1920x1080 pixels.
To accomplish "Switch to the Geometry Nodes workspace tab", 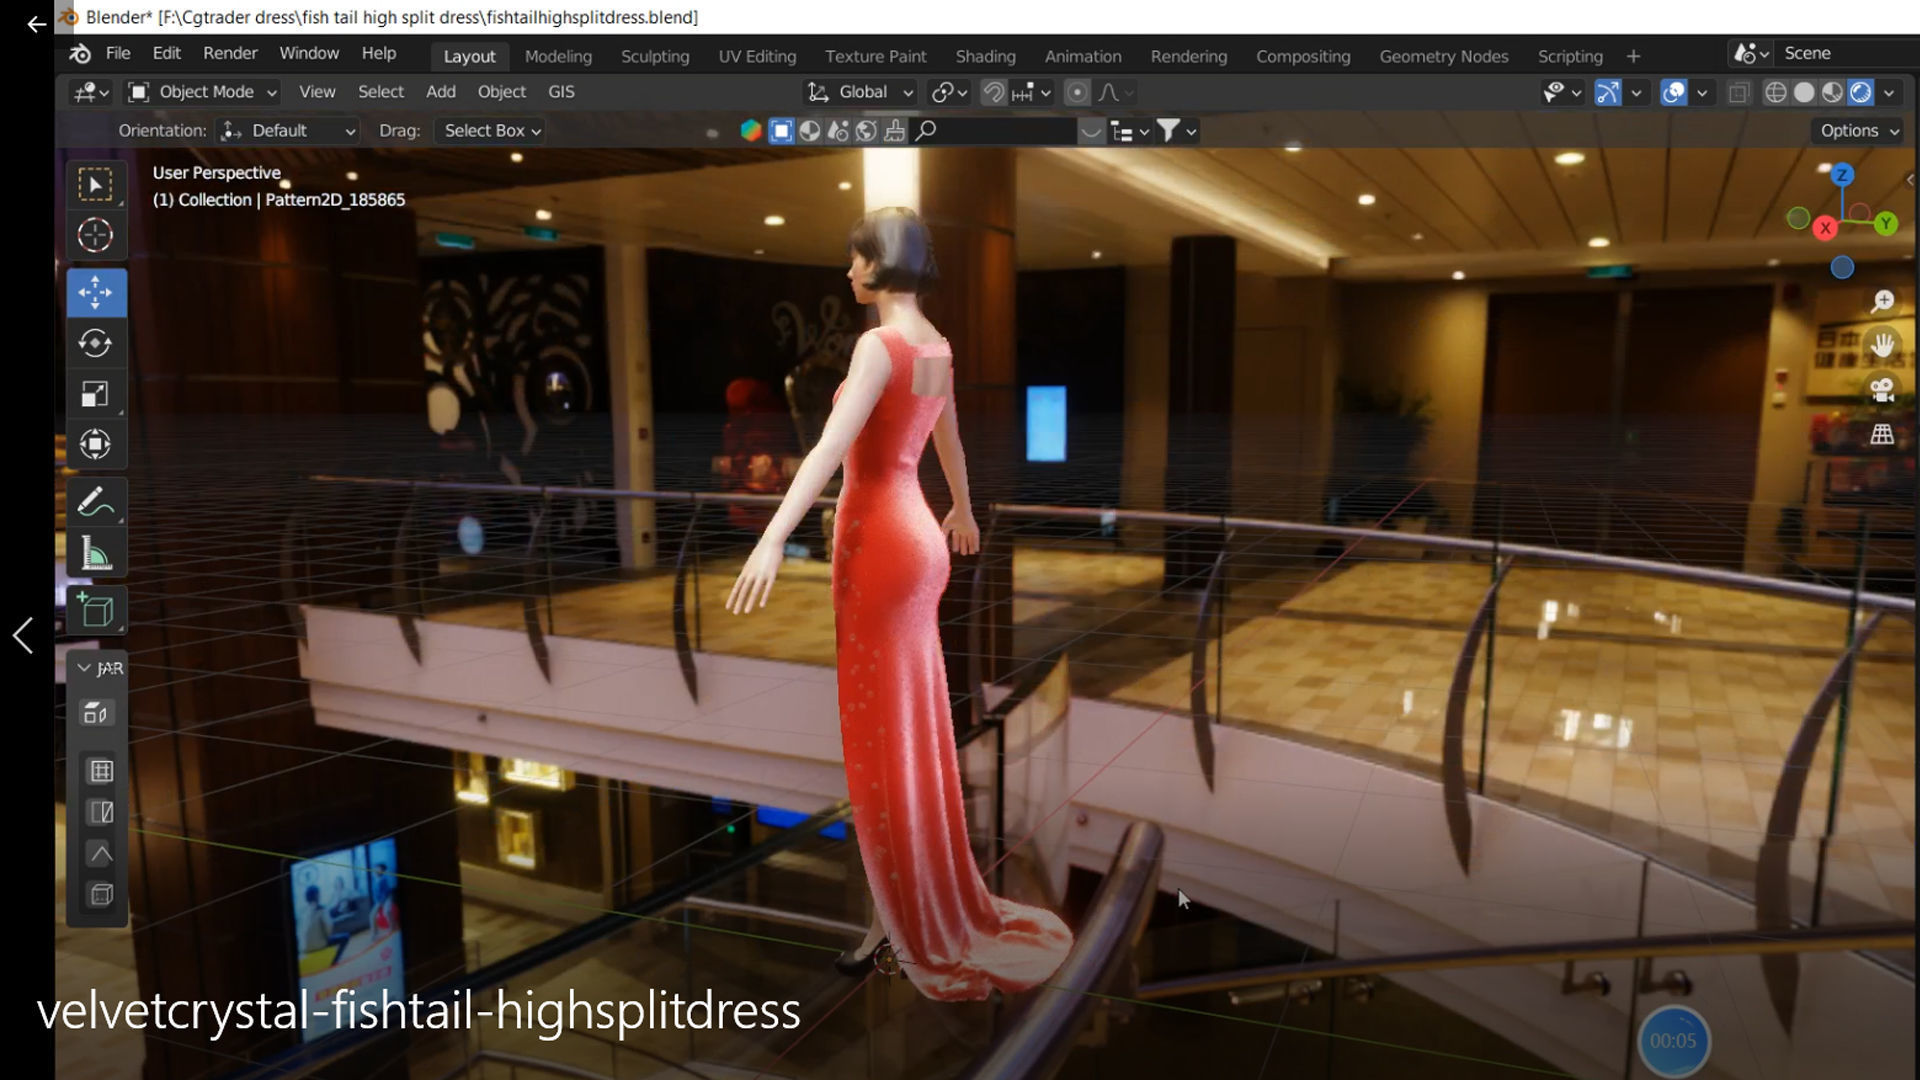I will click(1443, 57).
